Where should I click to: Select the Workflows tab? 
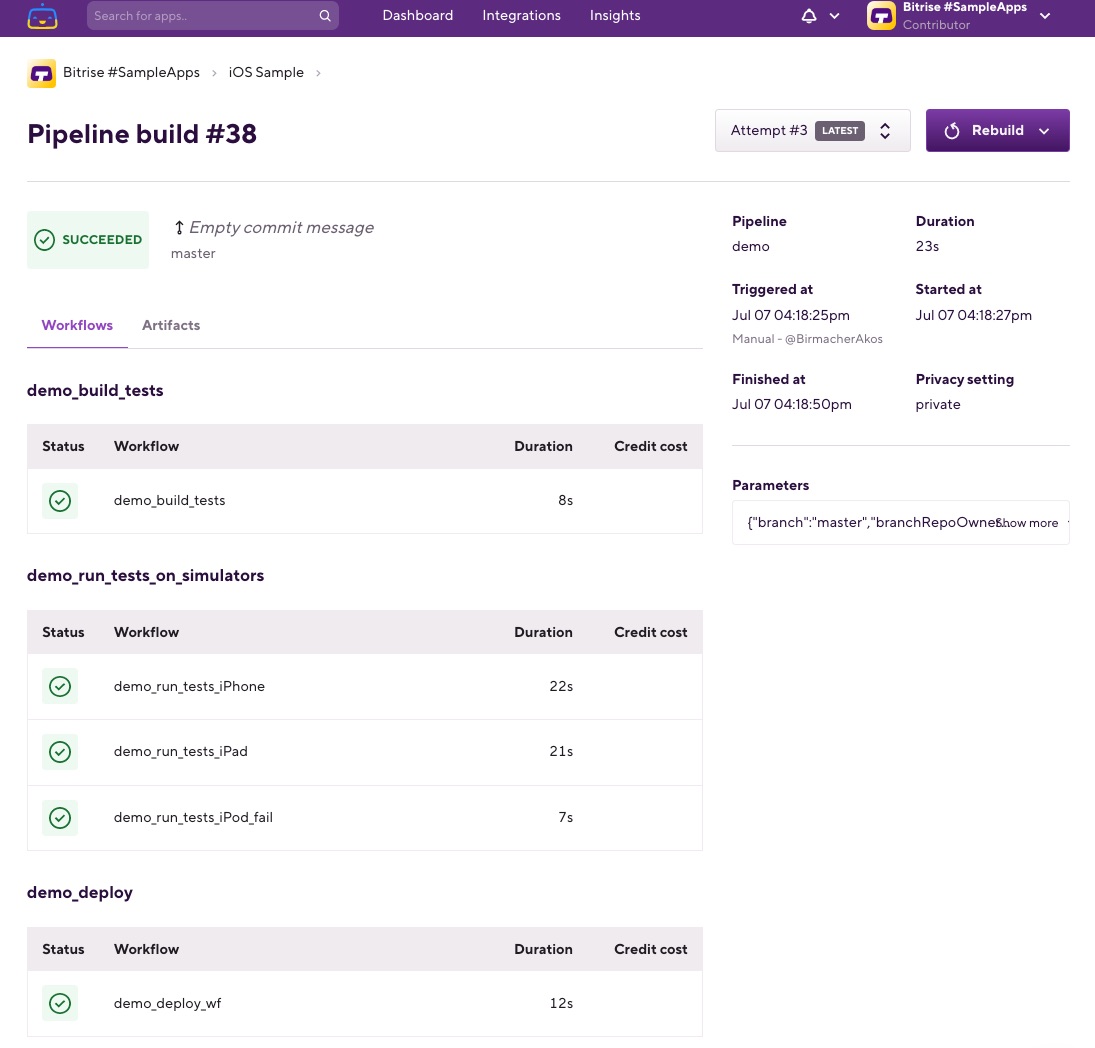point(77,326)
